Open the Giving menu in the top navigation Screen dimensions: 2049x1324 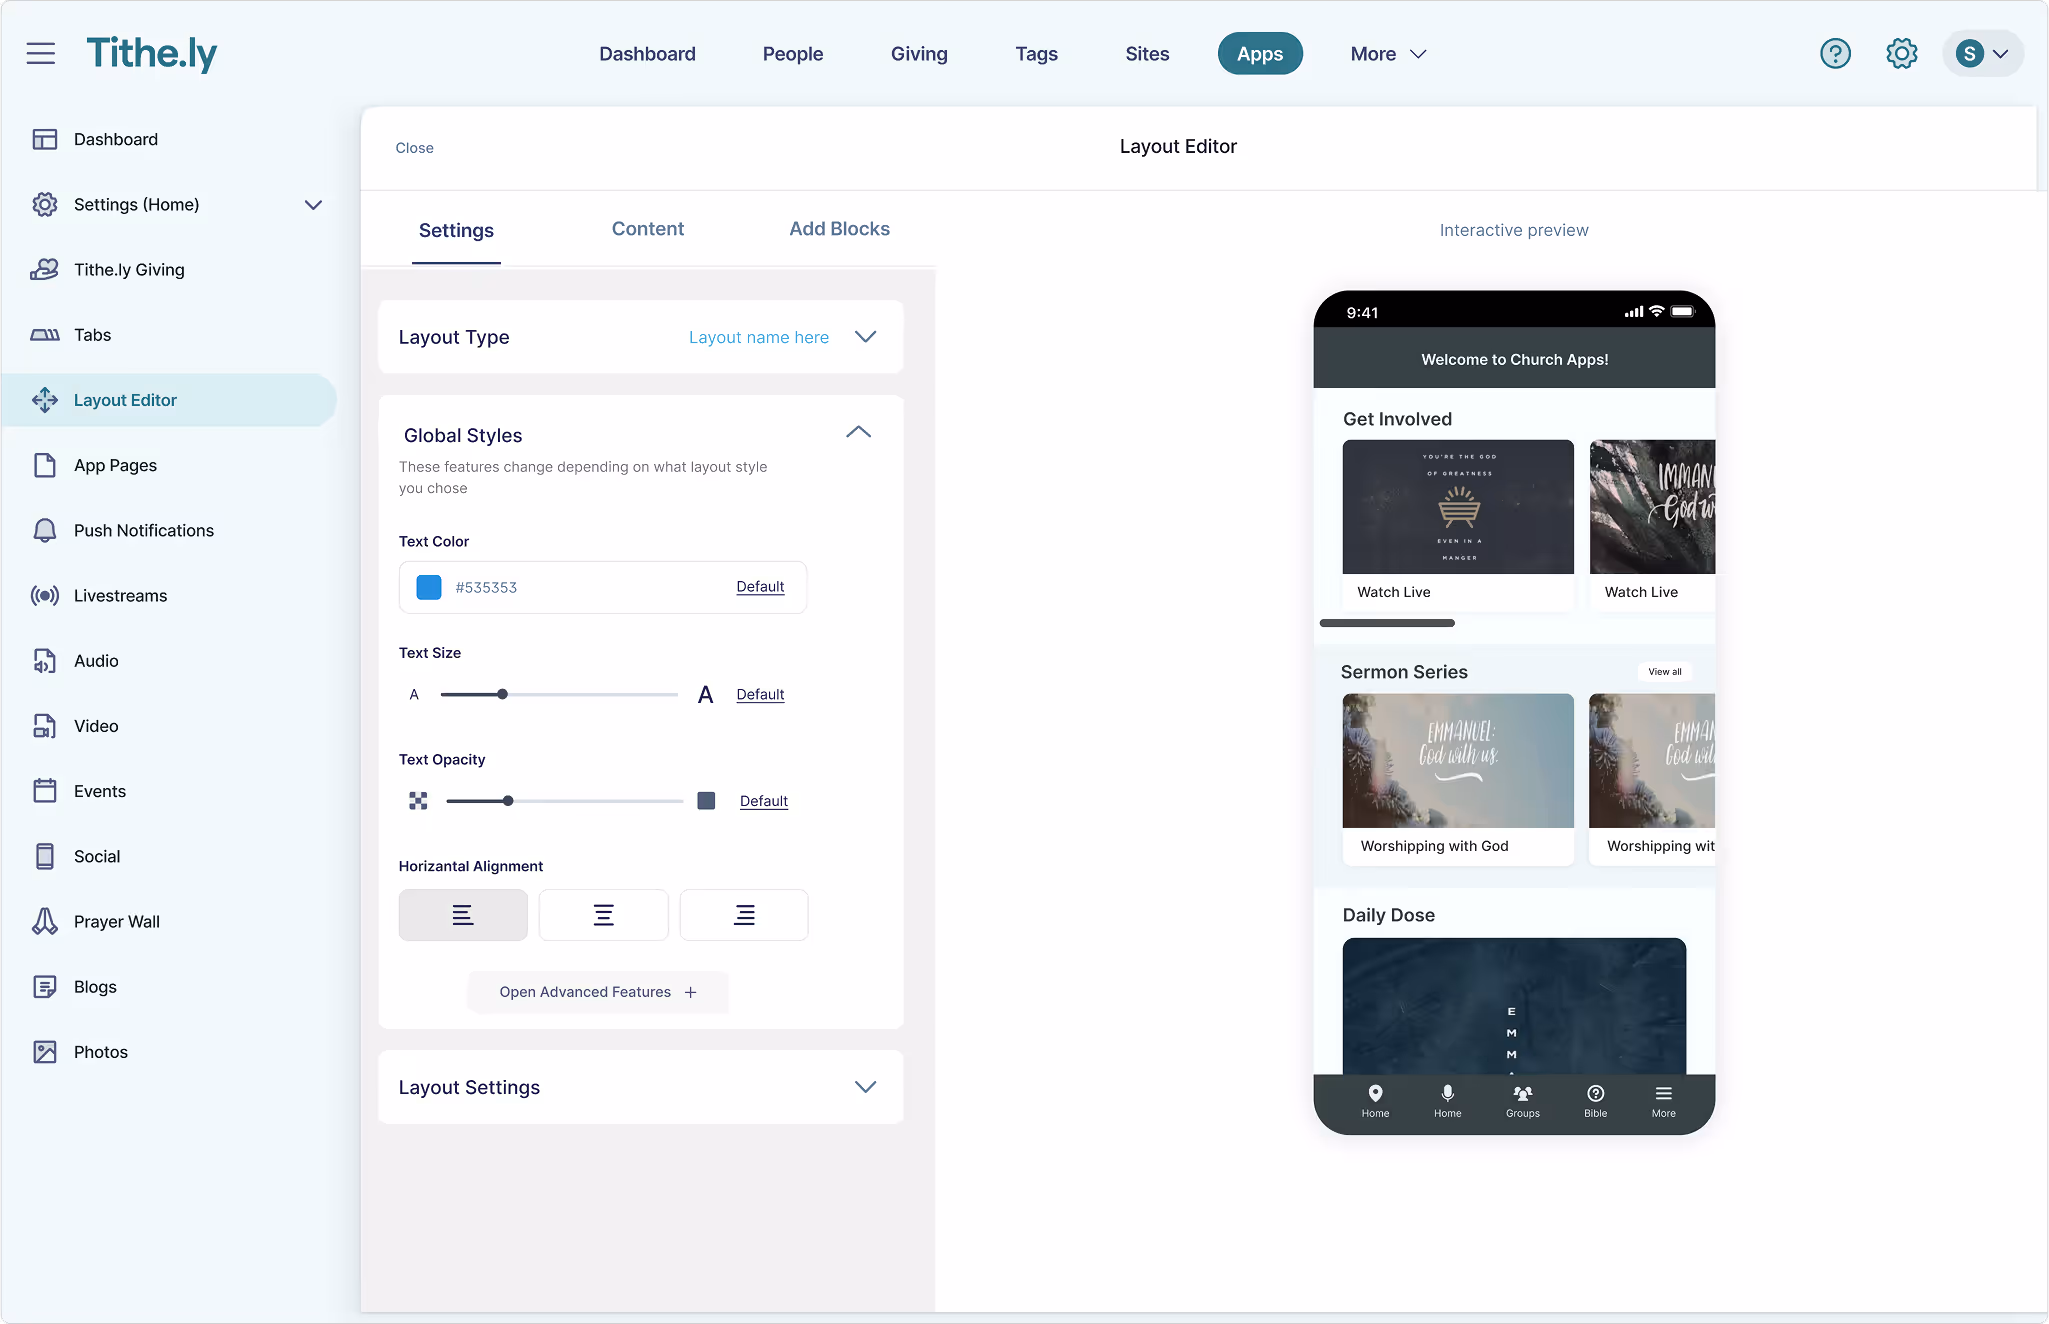point(918,53)
